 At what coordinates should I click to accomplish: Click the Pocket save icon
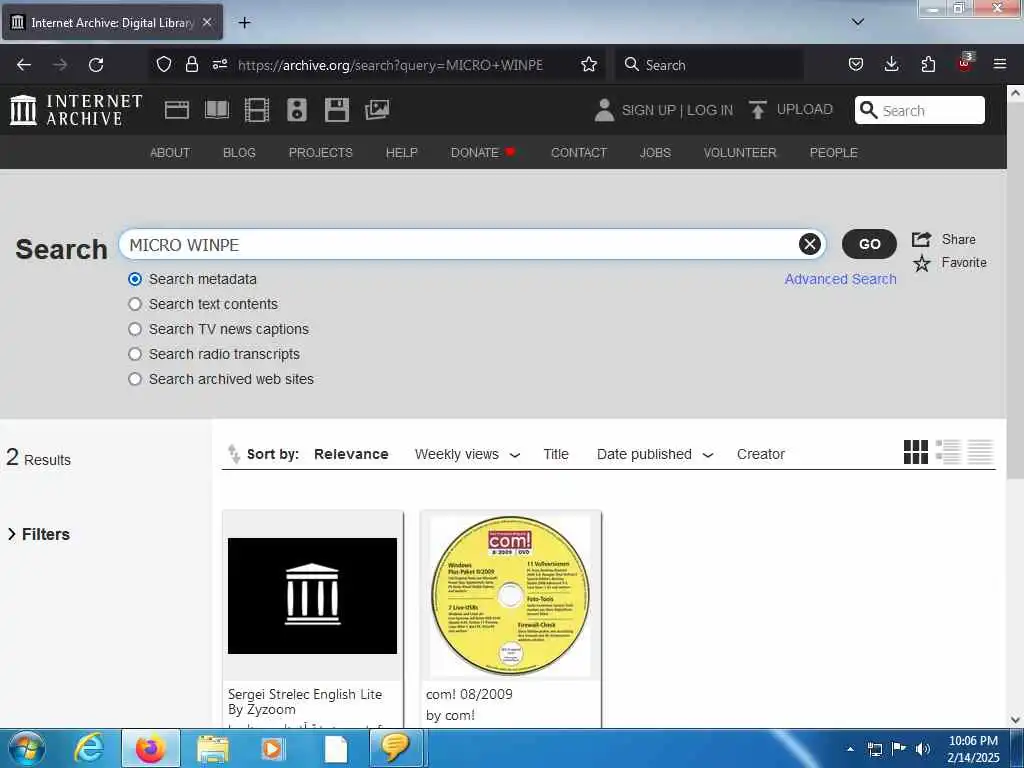856,64
